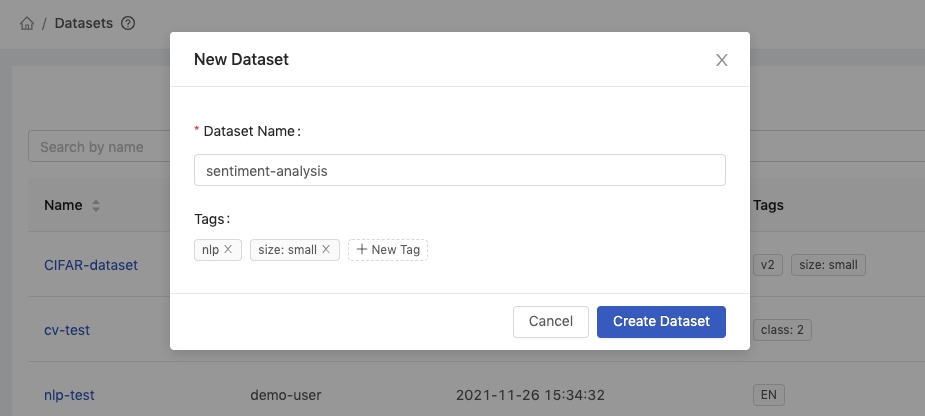Screen dimensions: 925x416
Task: Sort the table by Name
Action: point(96,205)
